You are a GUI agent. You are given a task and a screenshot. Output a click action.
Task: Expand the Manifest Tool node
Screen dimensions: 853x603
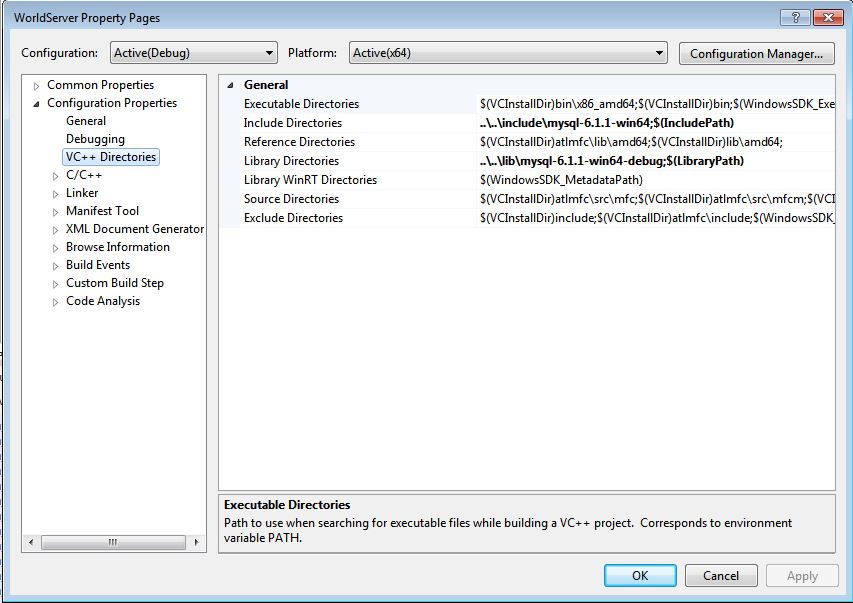[x=56, y=212]
